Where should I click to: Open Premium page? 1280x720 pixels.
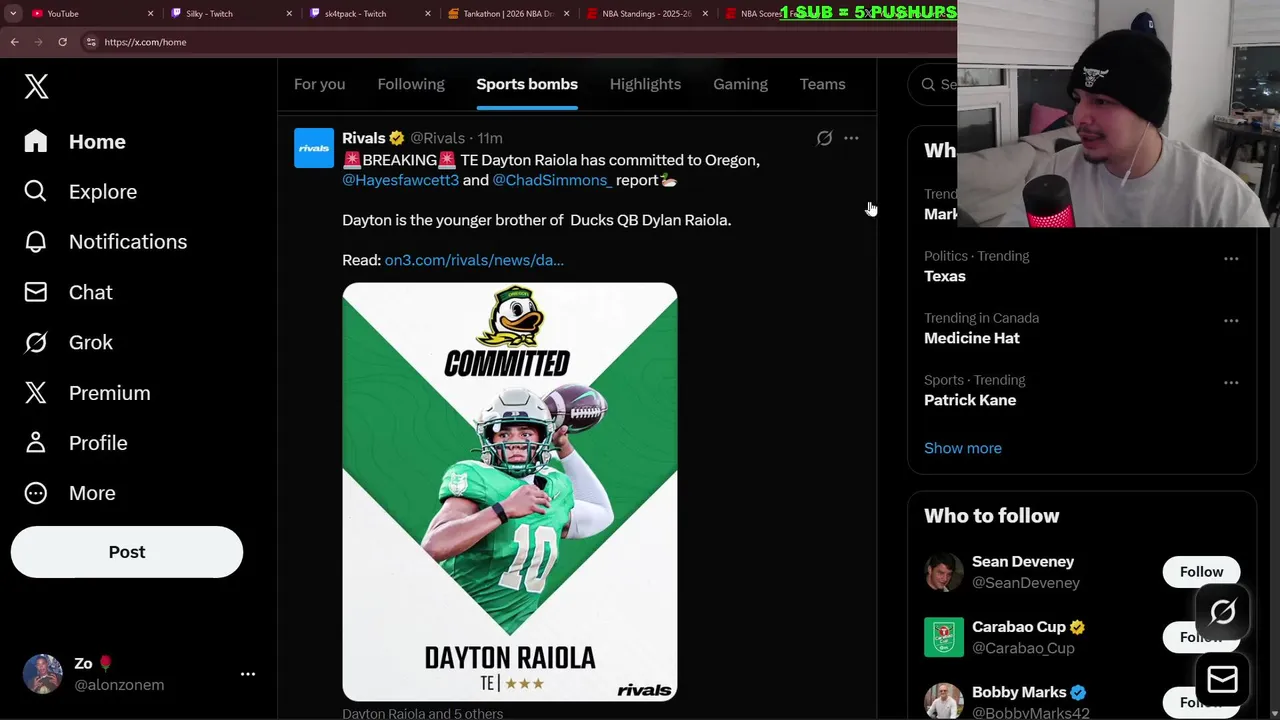point(87,393)
